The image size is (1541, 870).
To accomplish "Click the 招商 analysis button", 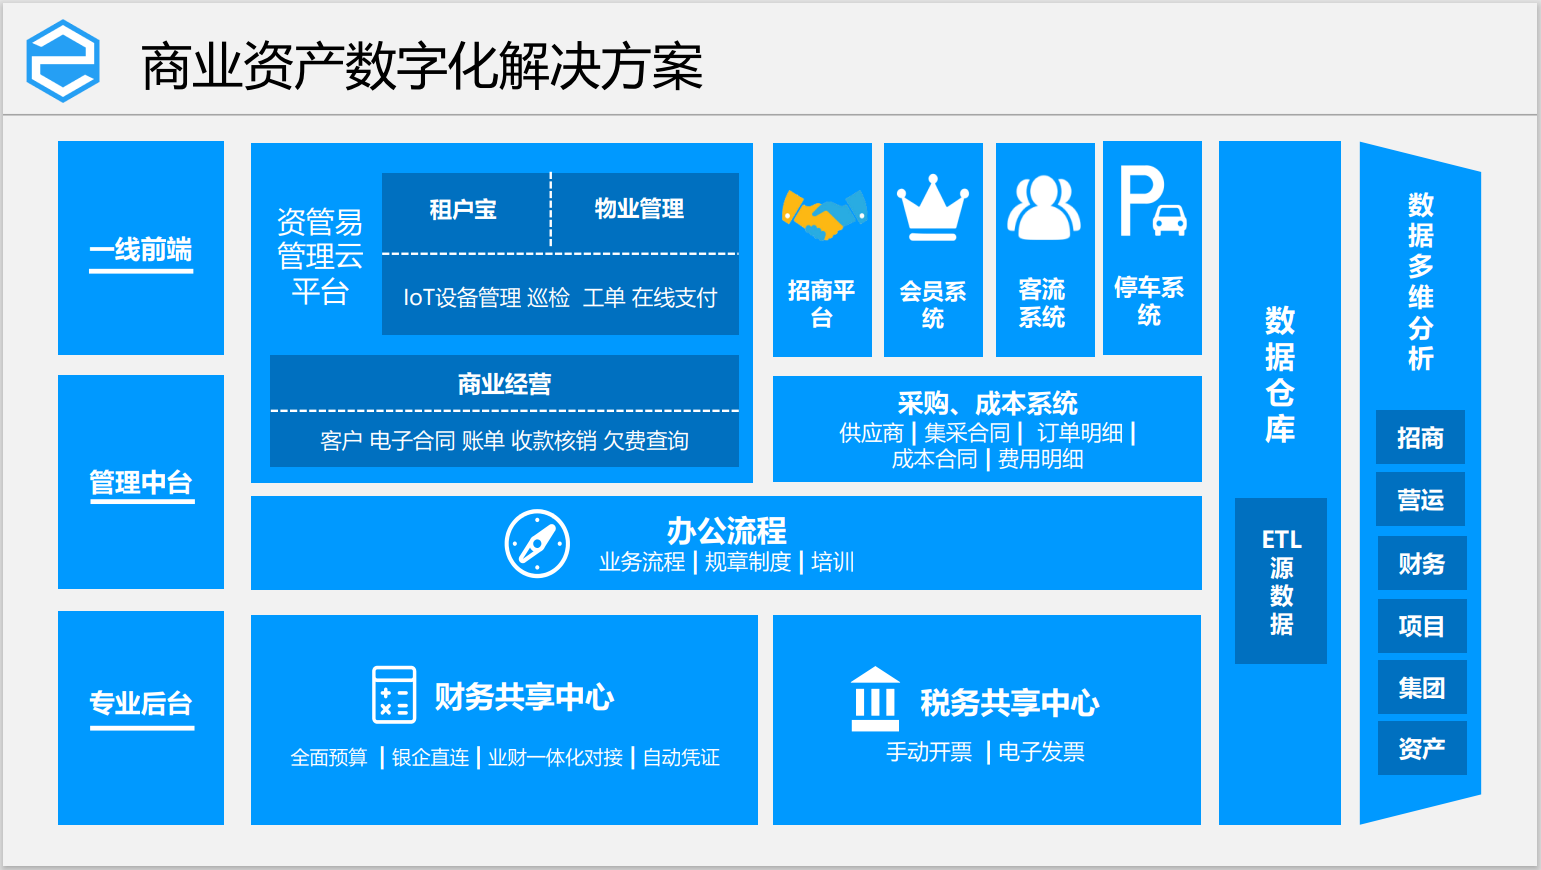I will [1420, 438].
